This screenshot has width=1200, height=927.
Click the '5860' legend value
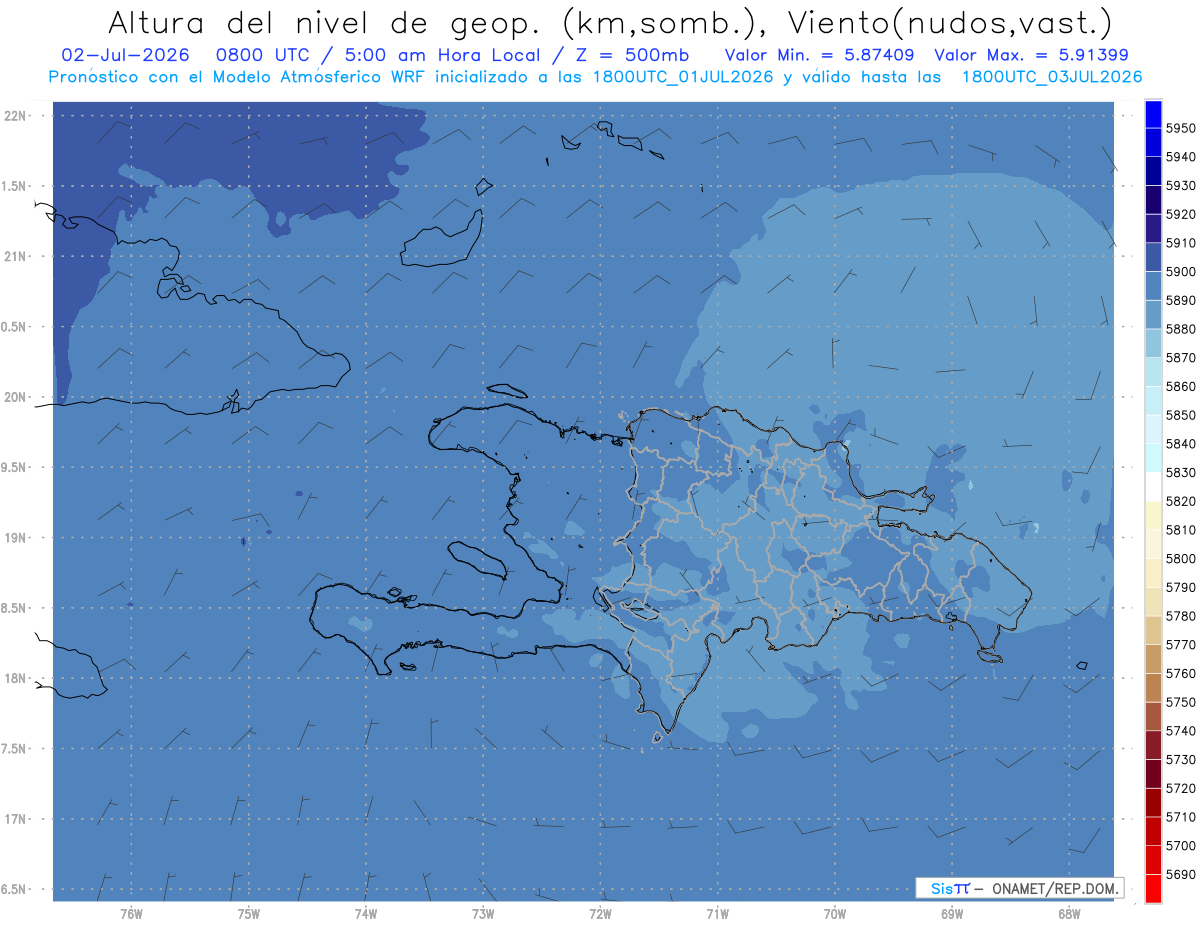1180,386
